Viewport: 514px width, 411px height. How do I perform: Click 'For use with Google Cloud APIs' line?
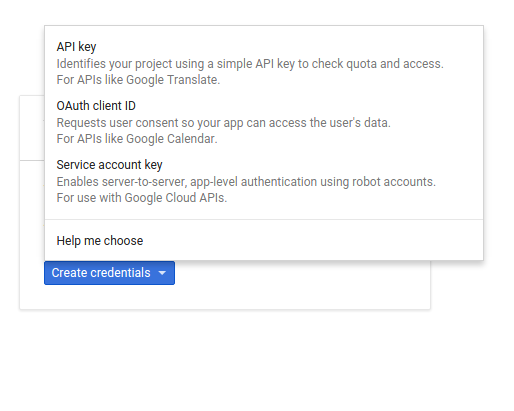point(142,198)
